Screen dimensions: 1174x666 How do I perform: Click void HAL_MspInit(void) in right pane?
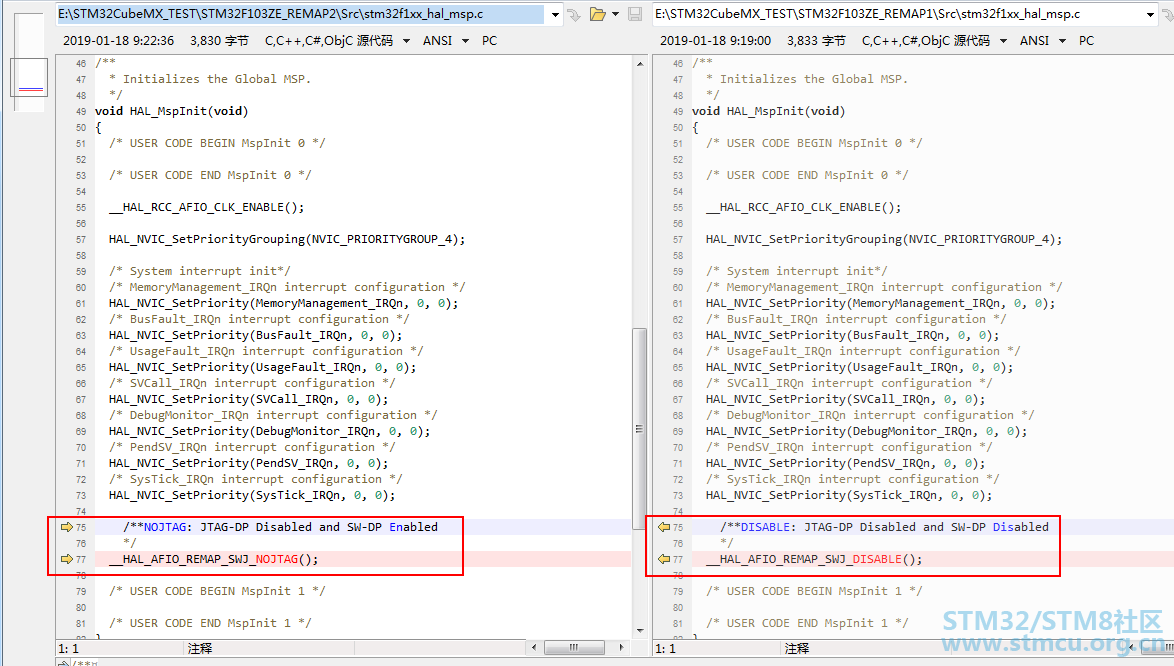pyautogui.click(x=768, y=111)
